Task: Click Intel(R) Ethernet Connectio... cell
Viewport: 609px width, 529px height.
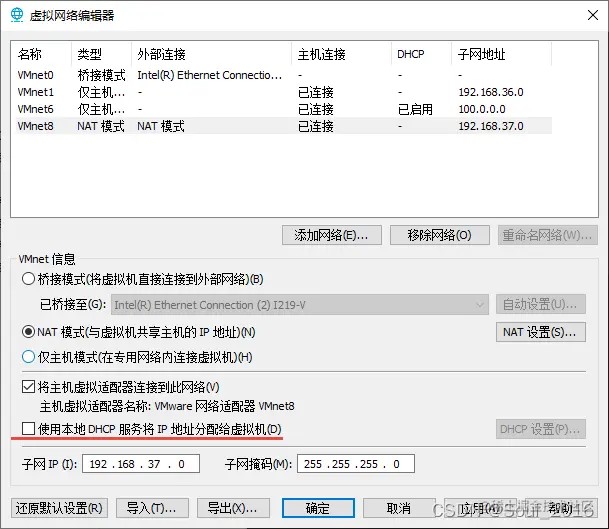Action: [209, 75]
